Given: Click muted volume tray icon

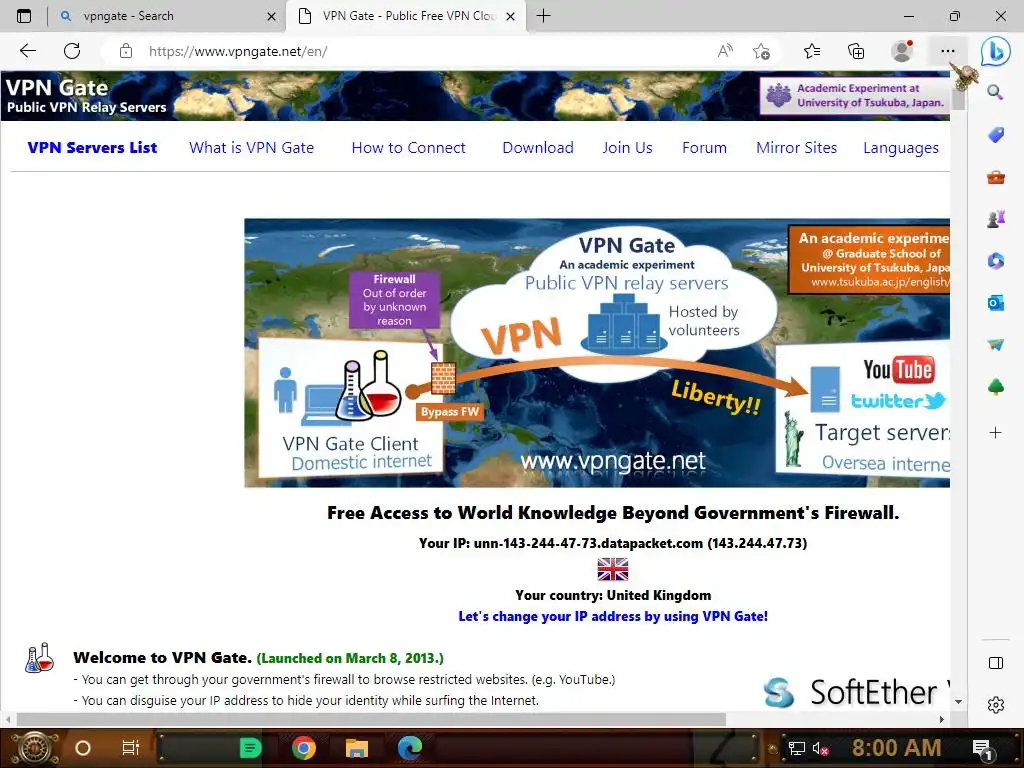Looking at the screenshot, I should tap(820, 748).
